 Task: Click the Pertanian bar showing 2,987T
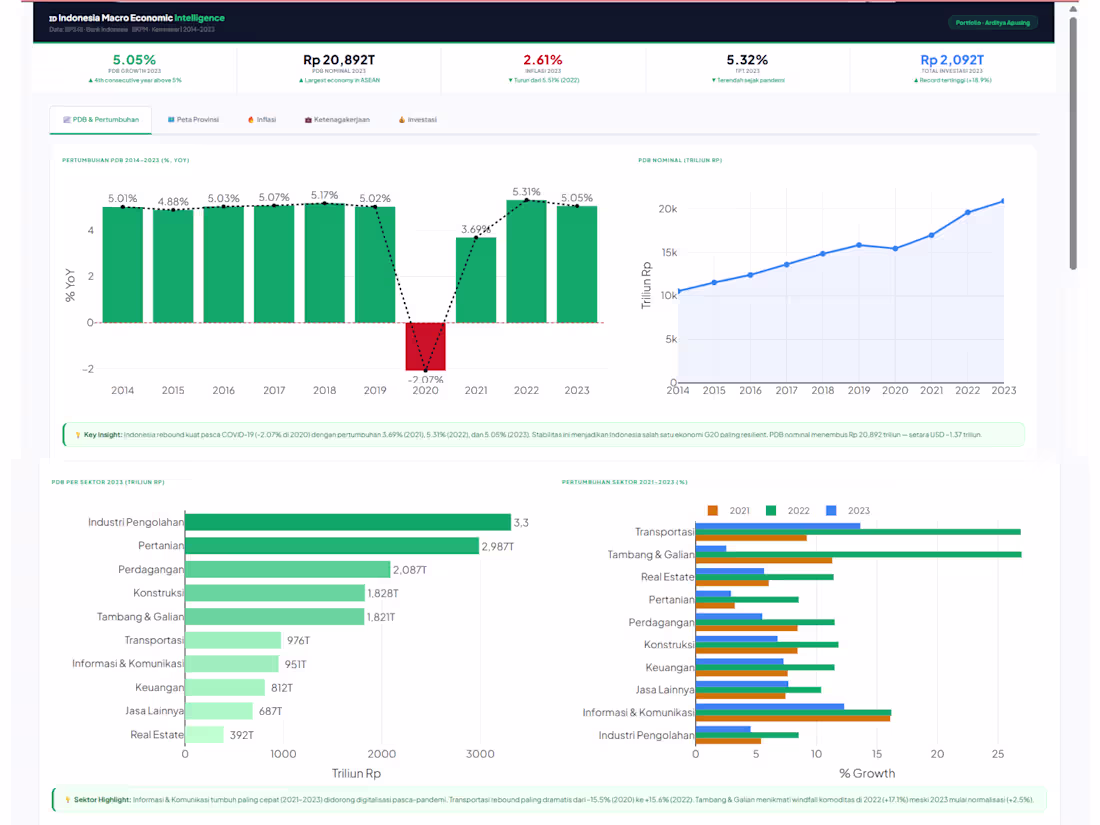click(332, 546)
